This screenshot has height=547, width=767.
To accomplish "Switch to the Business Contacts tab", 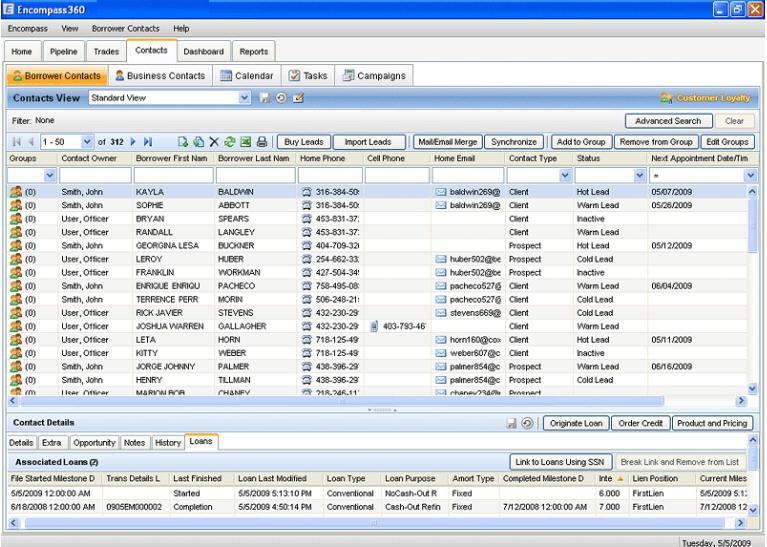I will [x=160, y=76].
